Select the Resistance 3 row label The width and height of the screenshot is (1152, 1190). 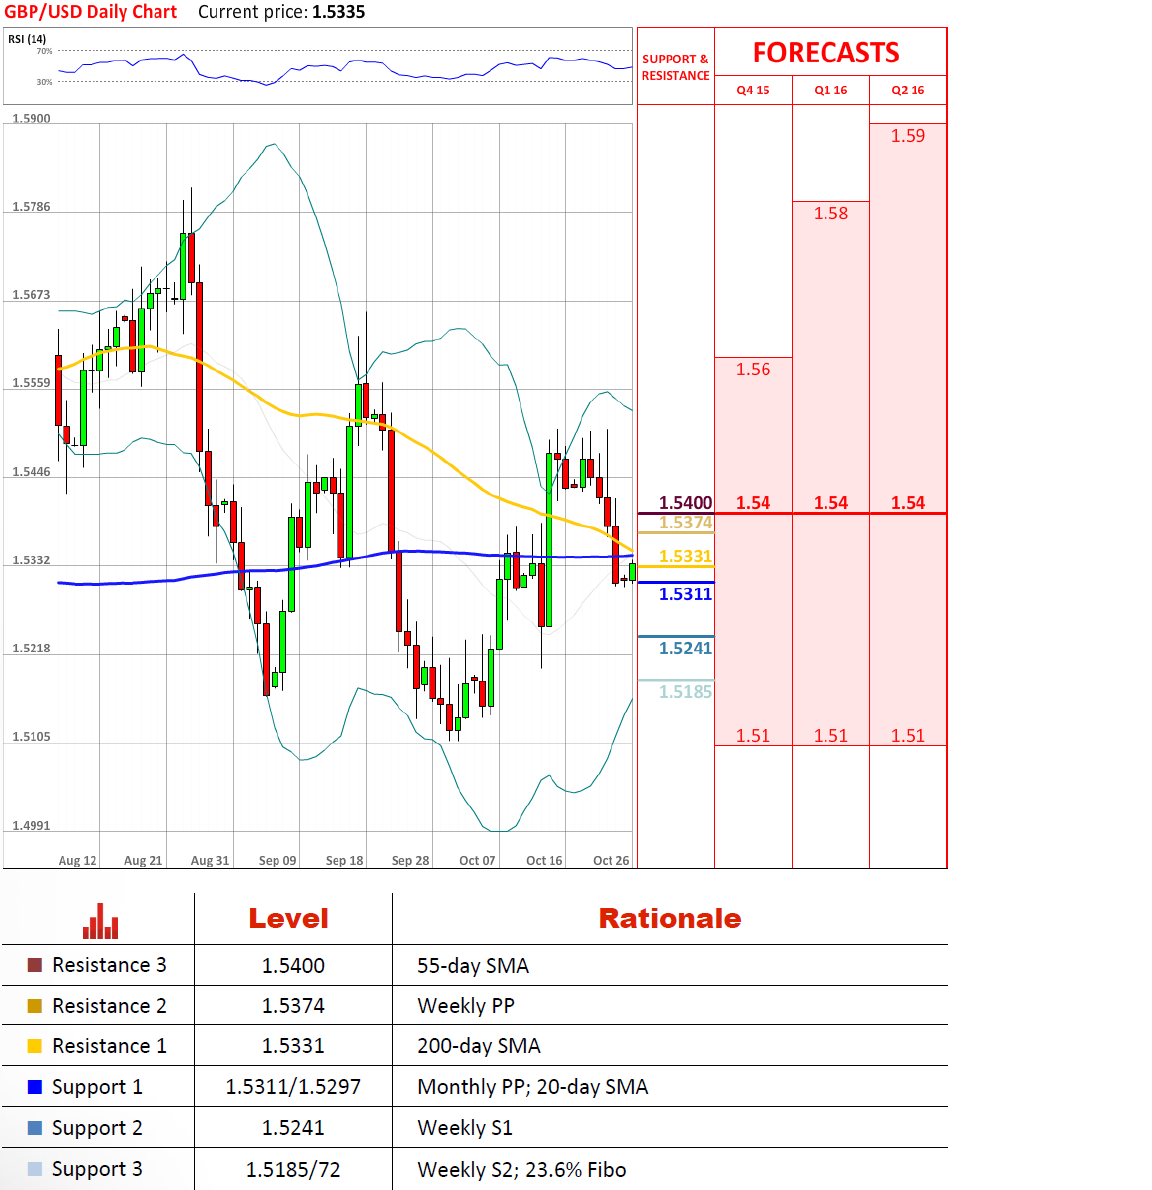[109, 965]
